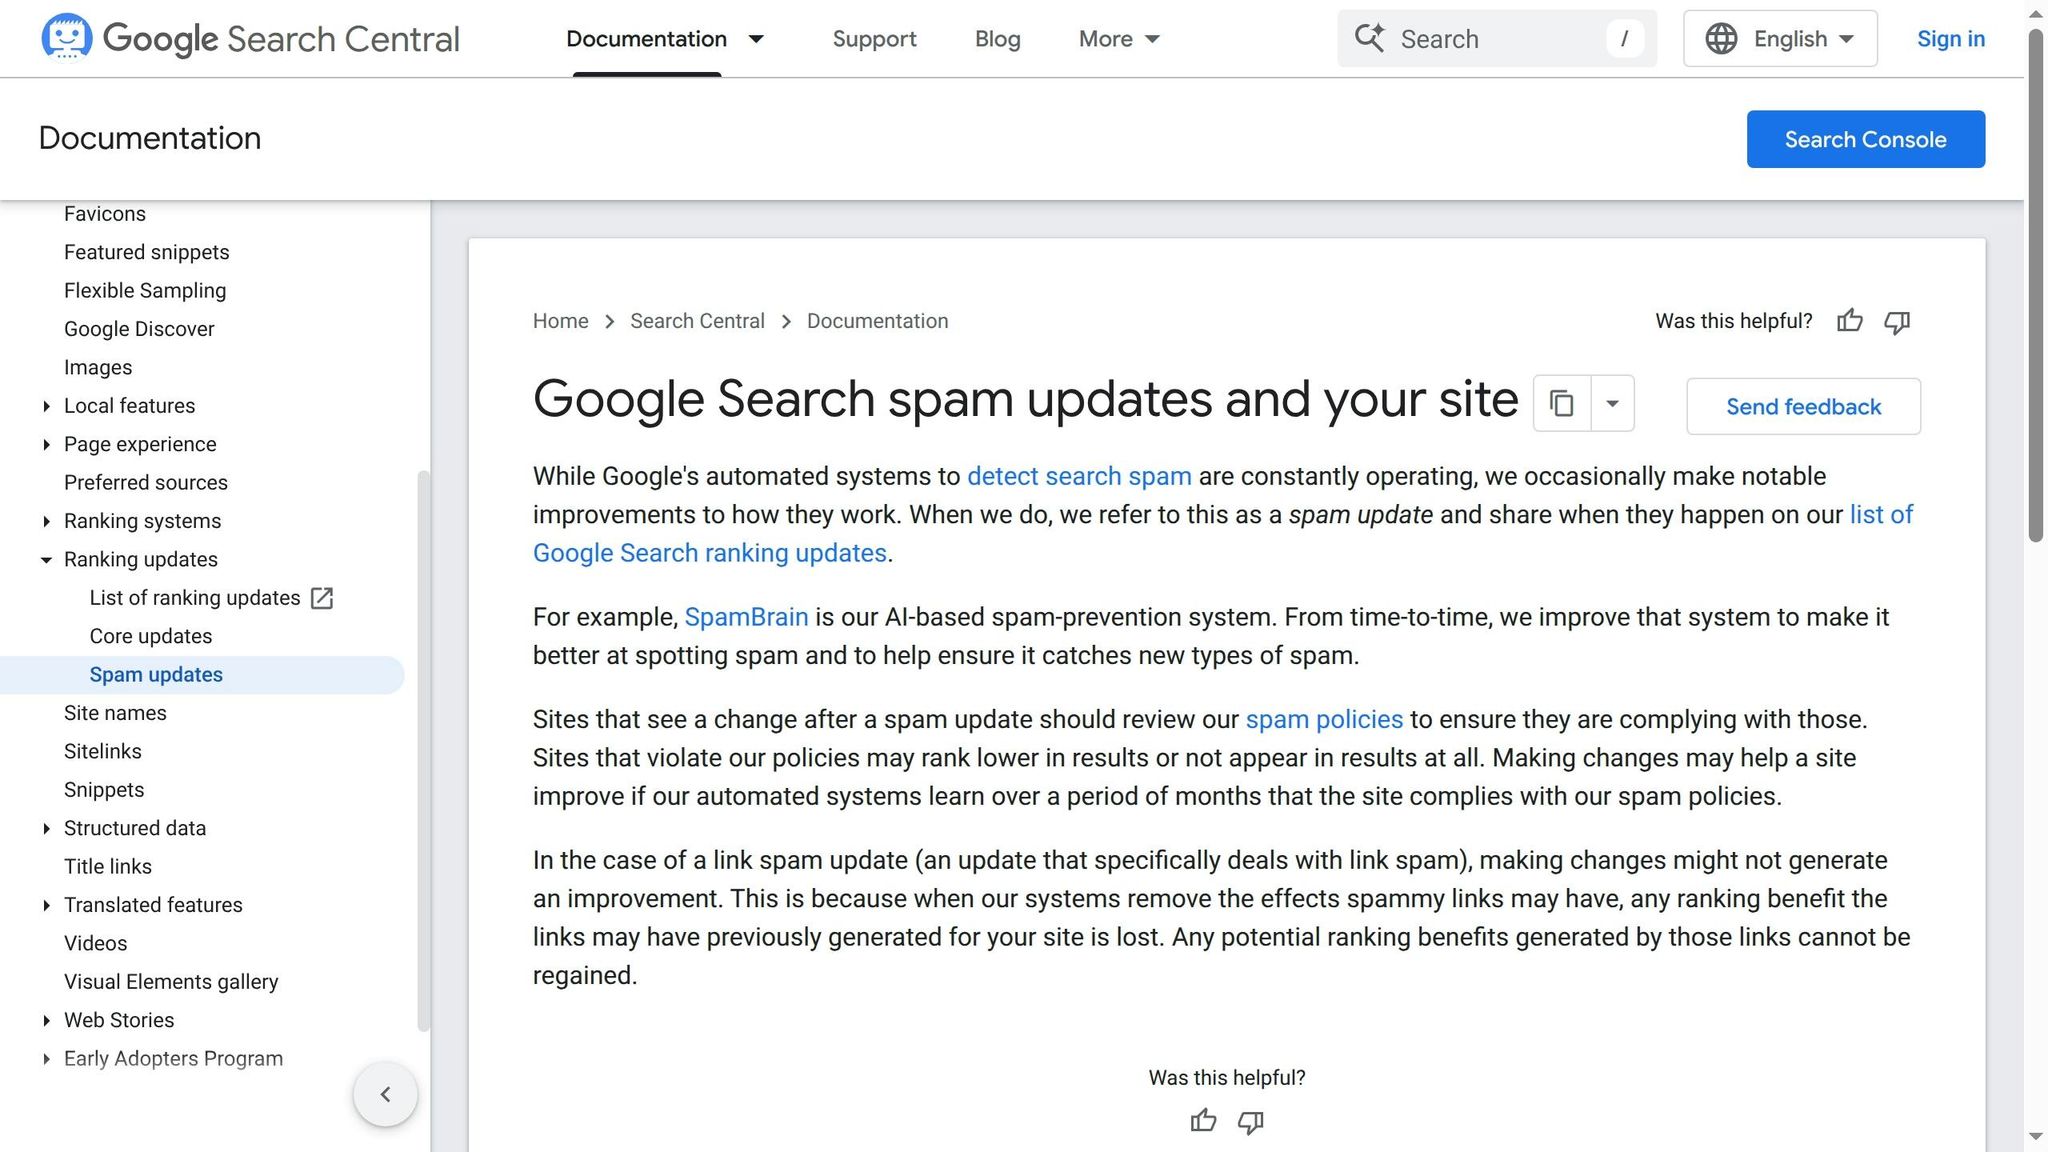
Task: Select Title links in sidebar
Action: [x=108, y=867]
